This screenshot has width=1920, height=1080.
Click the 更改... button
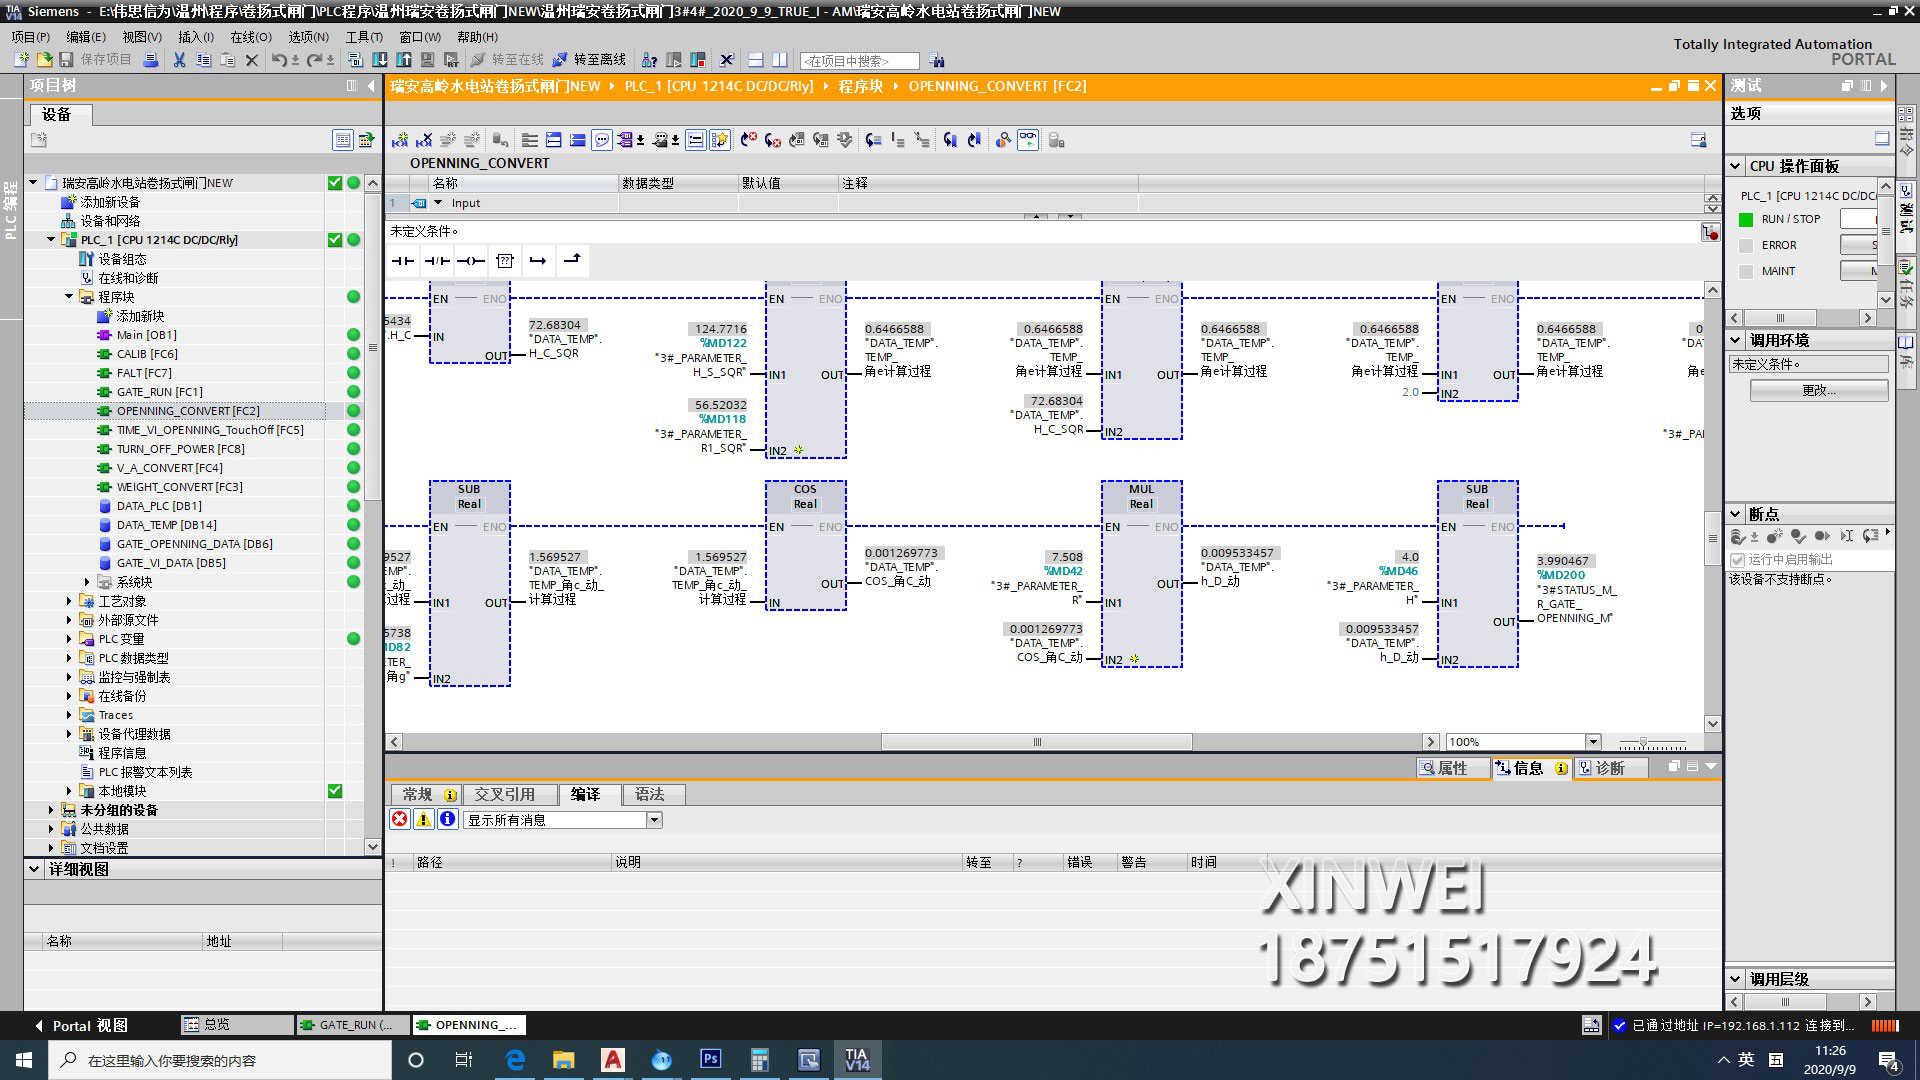tap(1819, 390)
